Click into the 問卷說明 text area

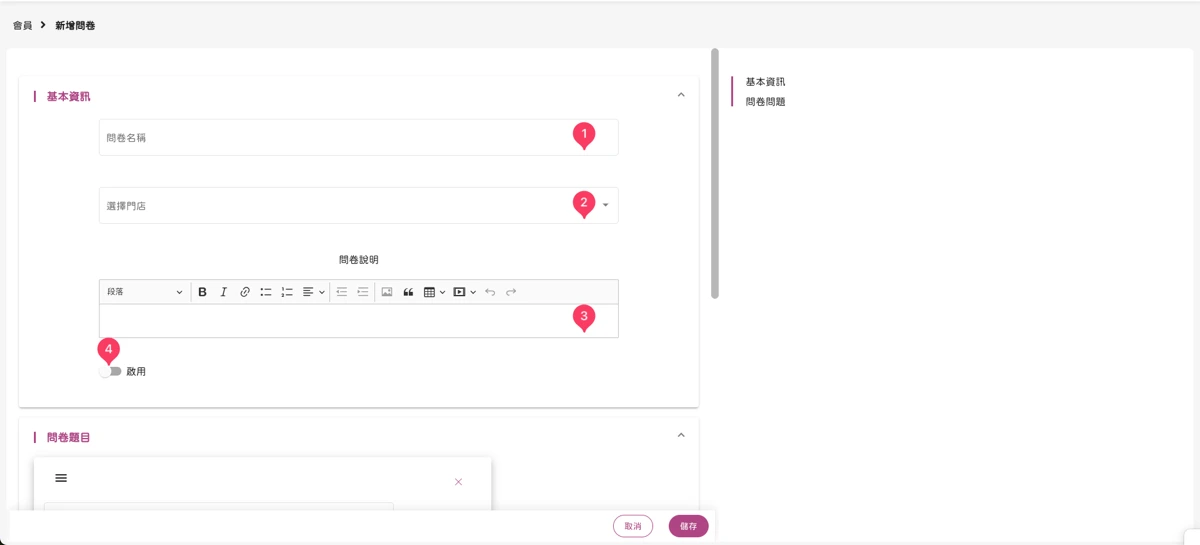[x=358, y=321]
